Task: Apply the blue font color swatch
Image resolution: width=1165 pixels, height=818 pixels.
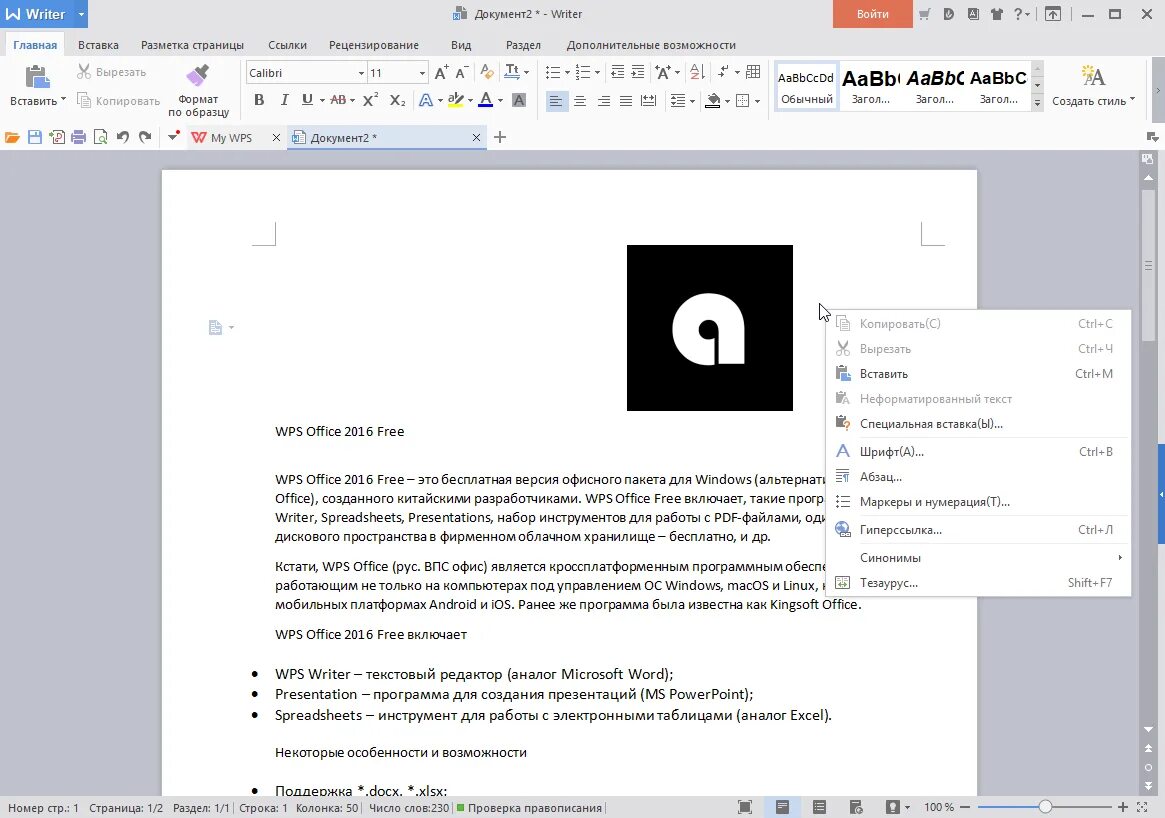Action: (x=485, y=100)
